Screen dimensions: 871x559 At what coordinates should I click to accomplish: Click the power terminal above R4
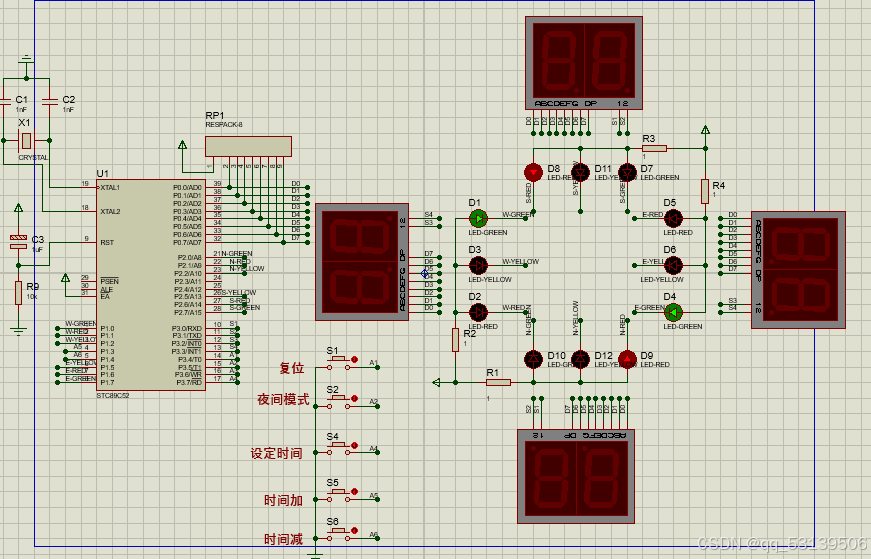point(705,130)
